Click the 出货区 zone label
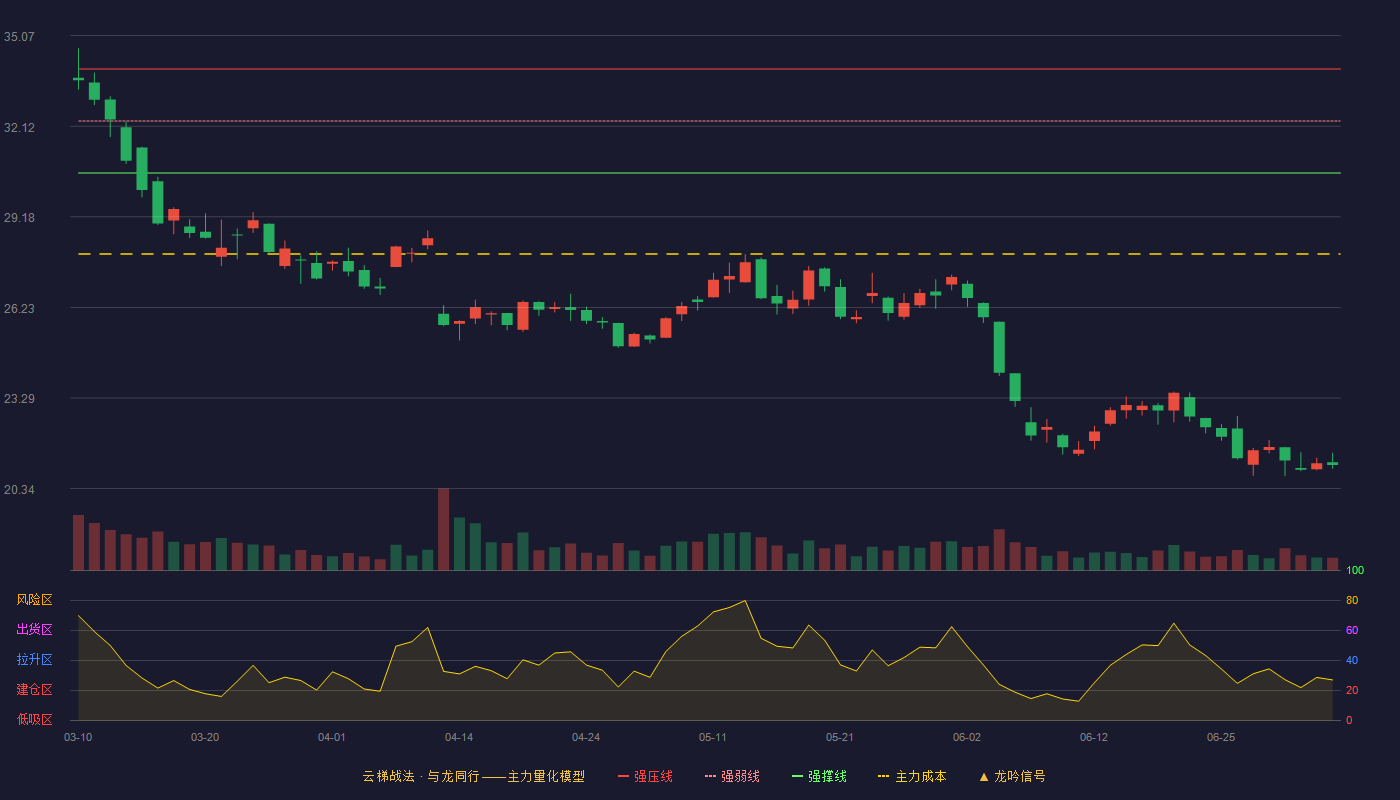This screenshot has height=800, width=1400. tap(34, 630)
